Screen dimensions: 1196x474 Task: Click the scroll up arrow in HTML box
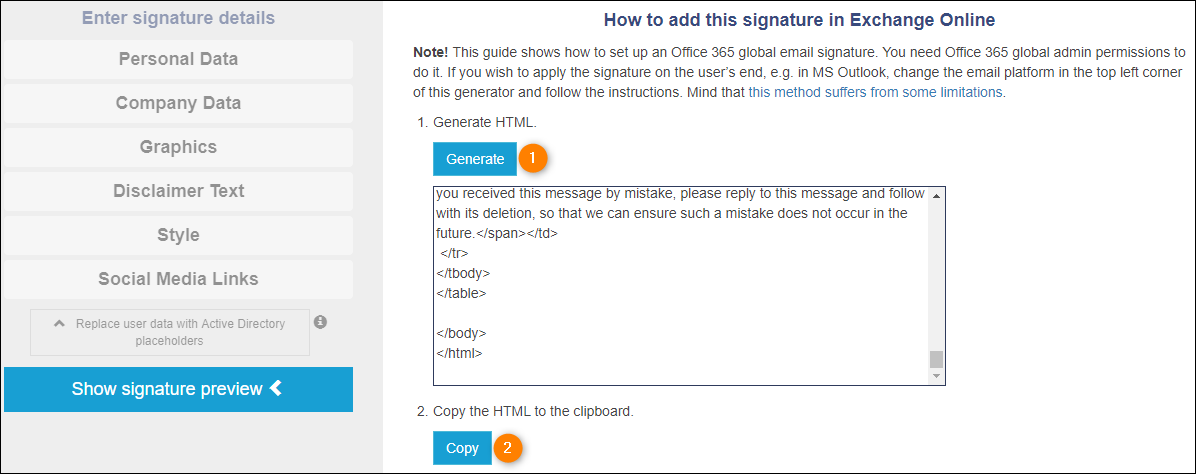pos(936,196)
